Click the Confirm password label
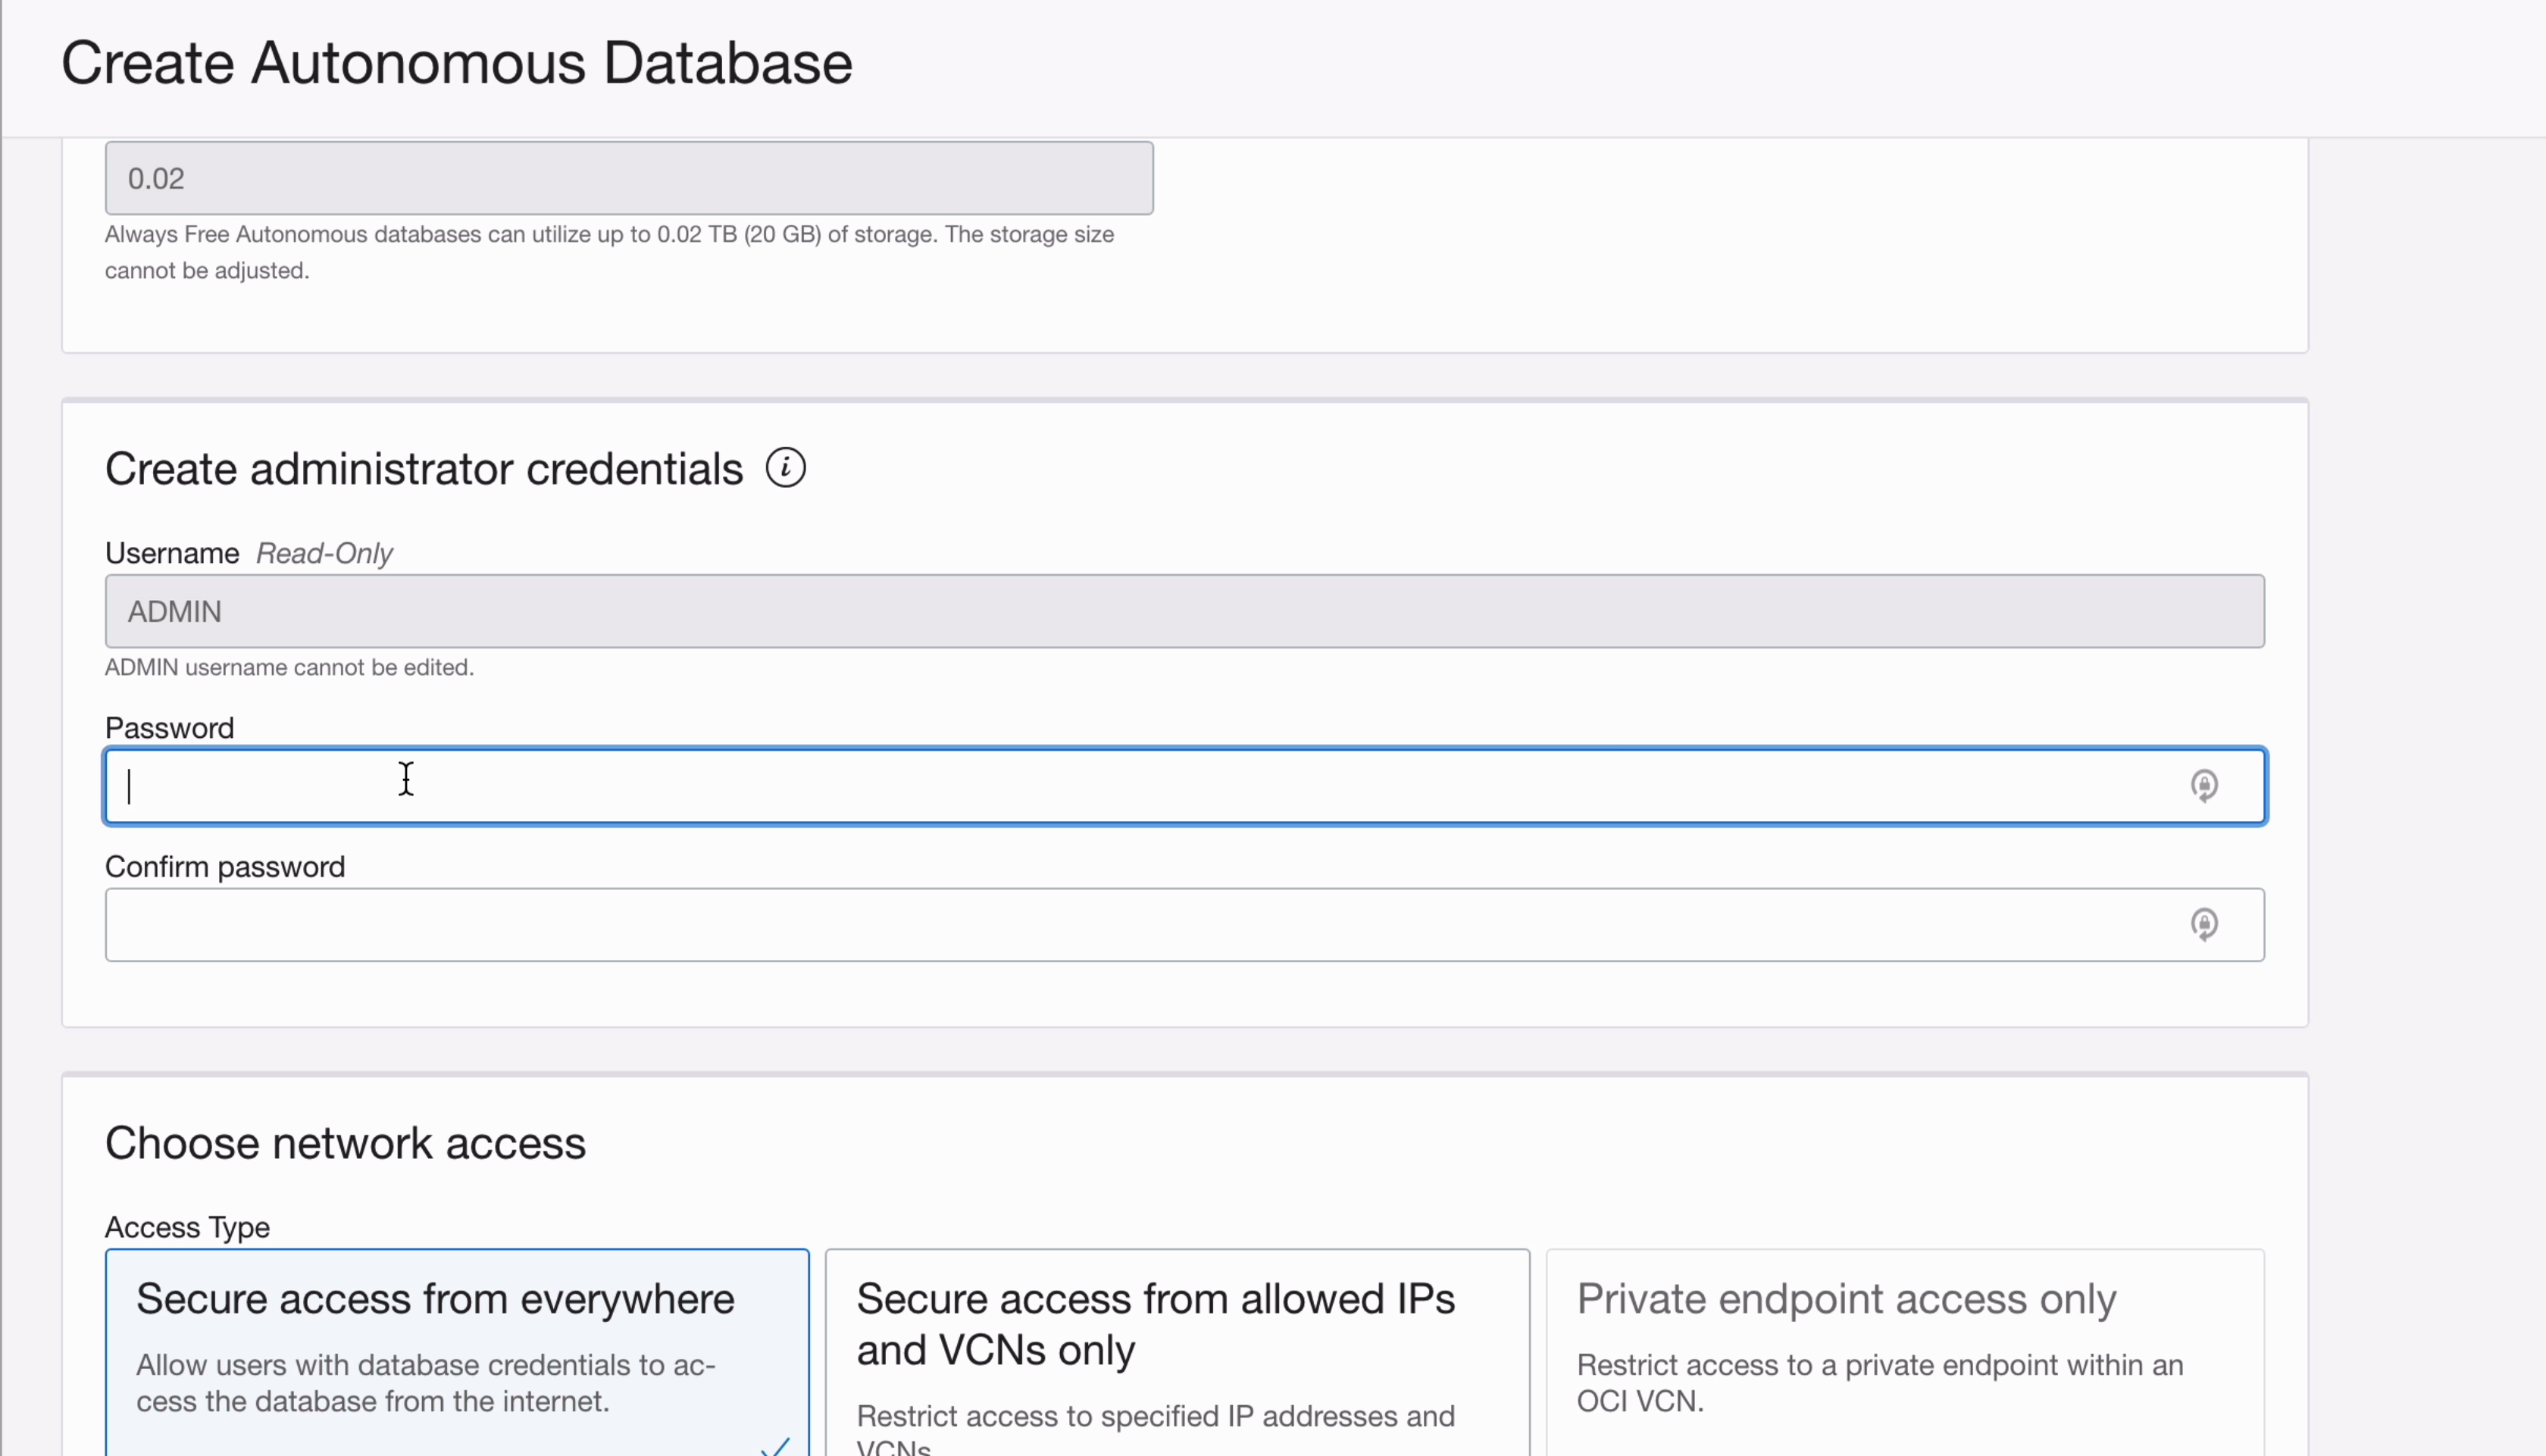The image size is (2546, 1456). click(x=225, y=867)
